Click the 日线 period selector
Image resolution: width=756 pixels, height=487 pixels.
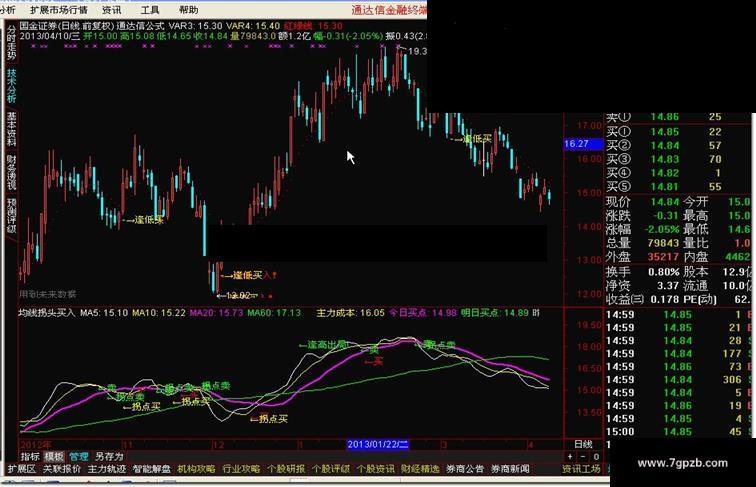tap(583, 444)
